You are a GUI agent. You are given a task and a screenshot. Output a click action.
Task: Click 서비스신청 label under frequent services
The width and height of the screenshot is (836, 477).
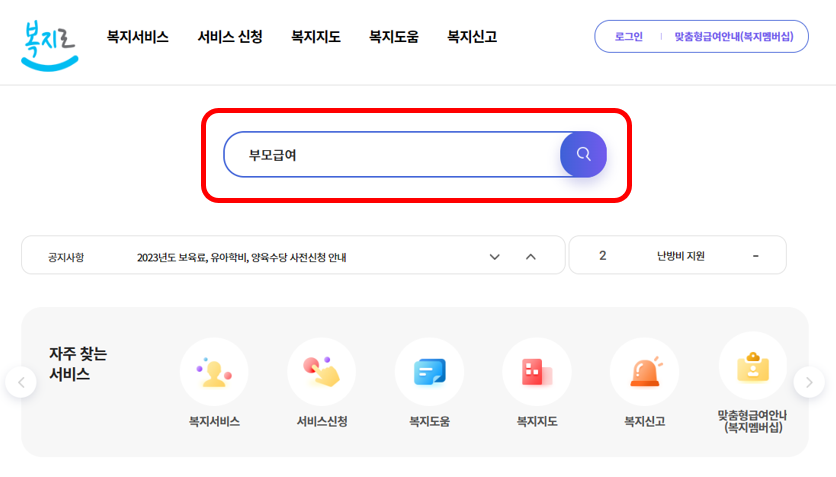coord(322,422)
